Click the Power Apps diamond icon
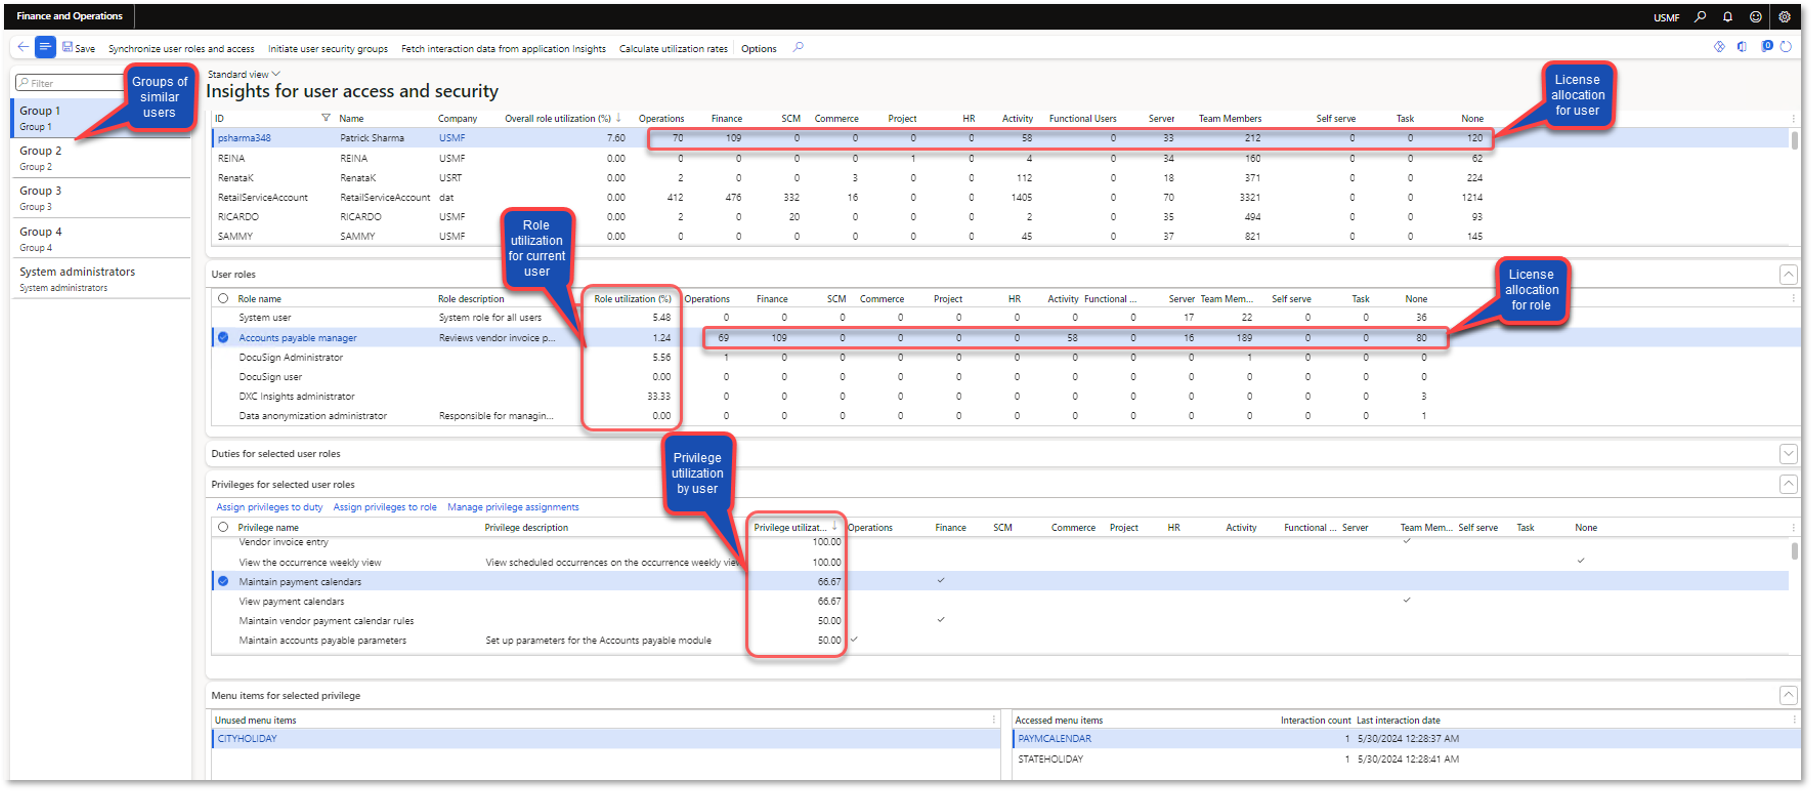 pyautogui.click(x=1719, y=47)
